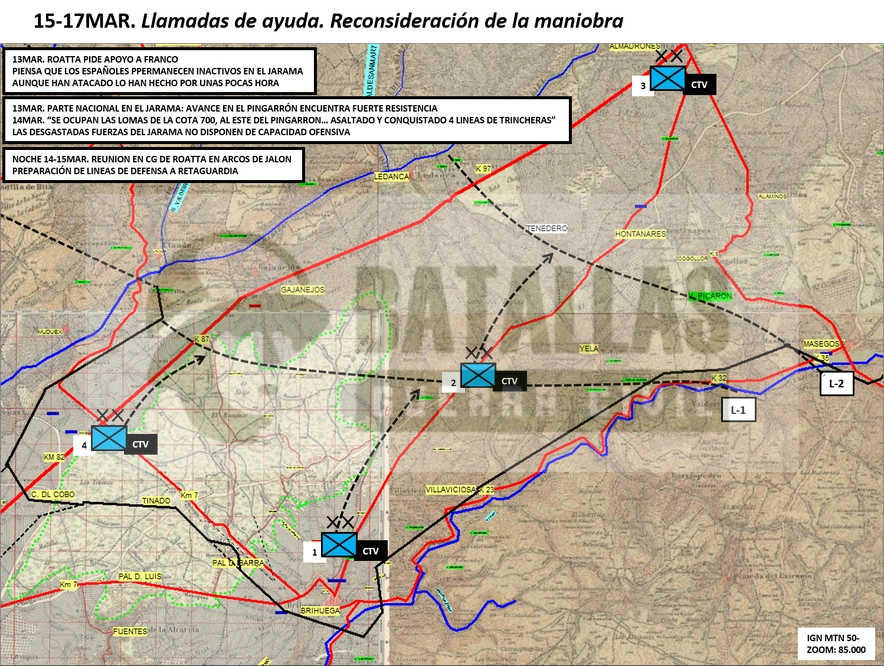Screen dimensions: 884x666
Task: Click the CTV division 1 unit symbol
Action: (339, 545)
